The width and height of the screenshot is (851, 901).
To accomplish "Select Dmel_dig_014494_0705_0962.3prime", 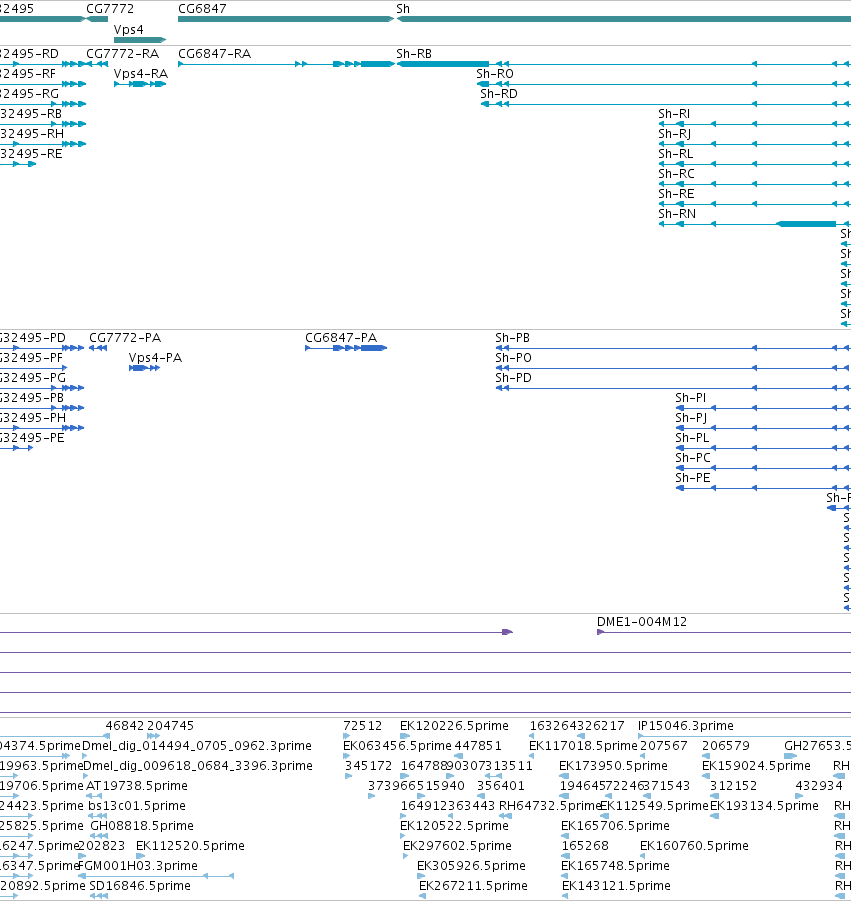I will (x=197, y=746).
